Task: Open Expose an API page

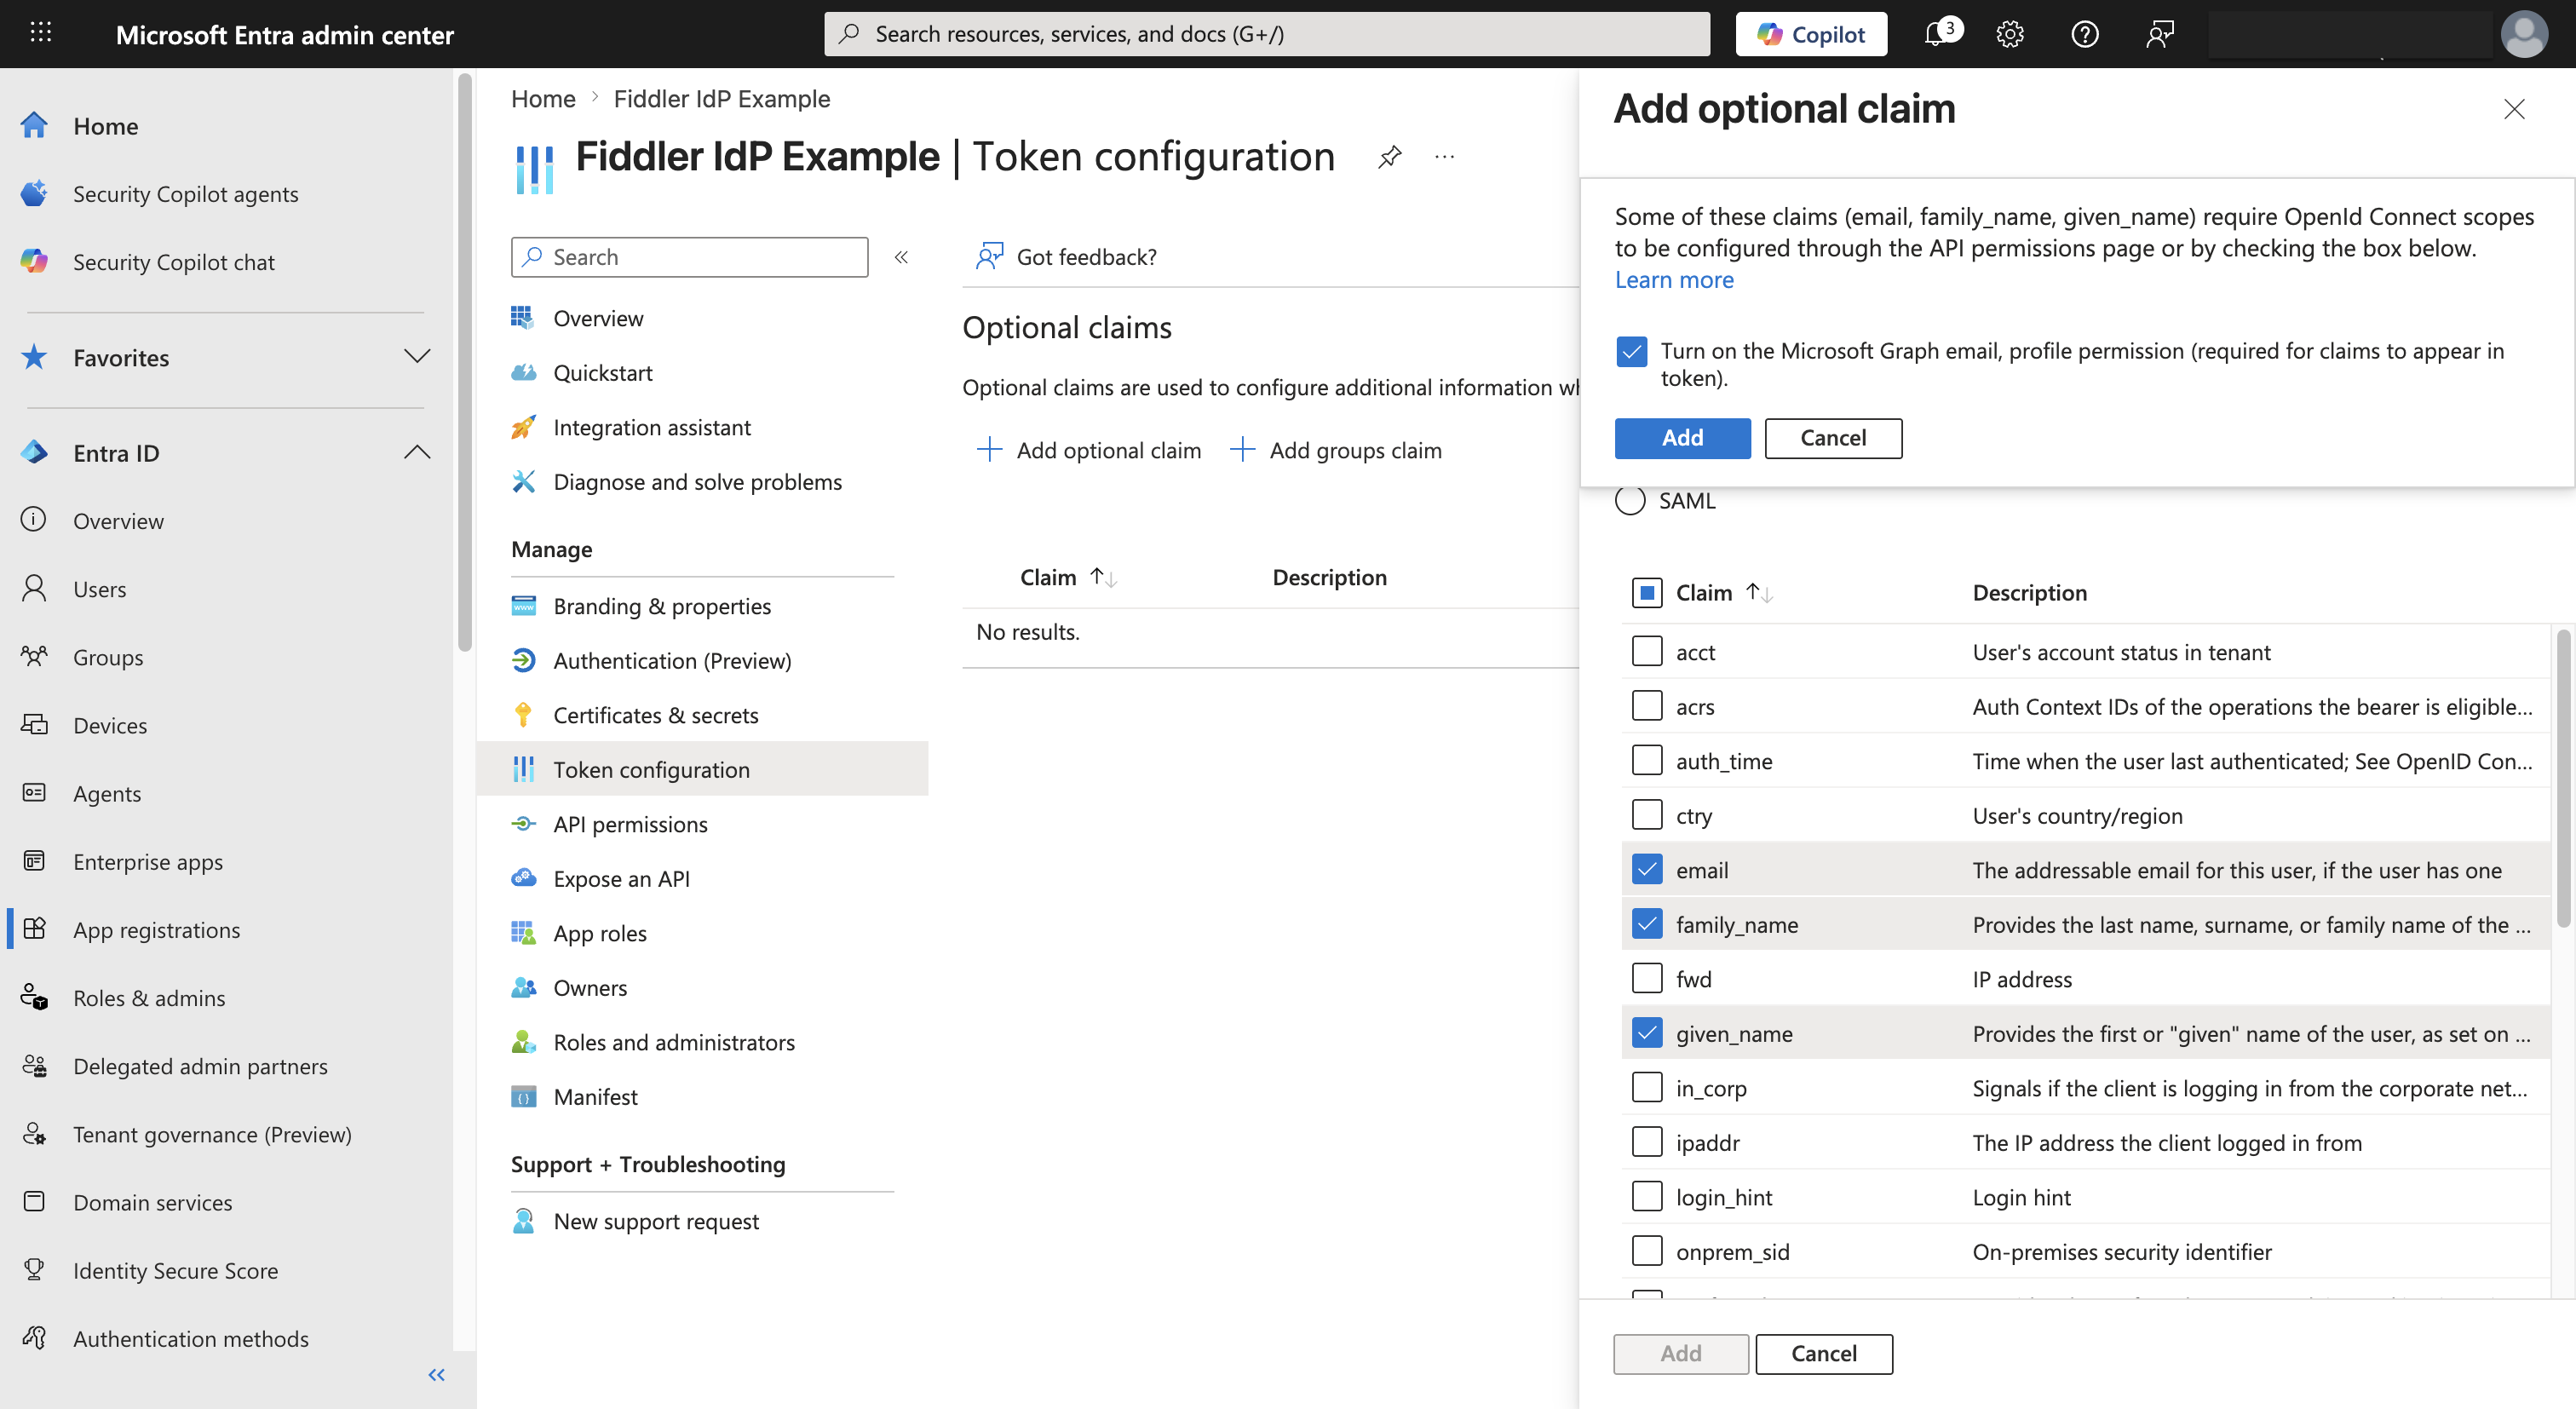Action: click(x=621, y=879)
